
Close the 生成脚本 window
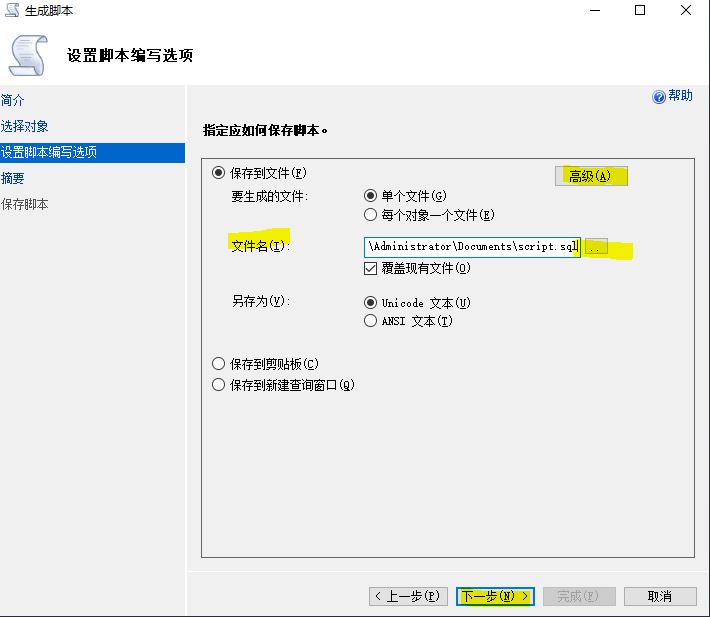[x=686, y=10]
